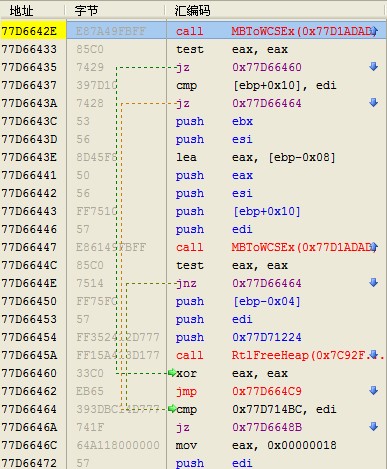Select address 77D66460

[29, 373]
